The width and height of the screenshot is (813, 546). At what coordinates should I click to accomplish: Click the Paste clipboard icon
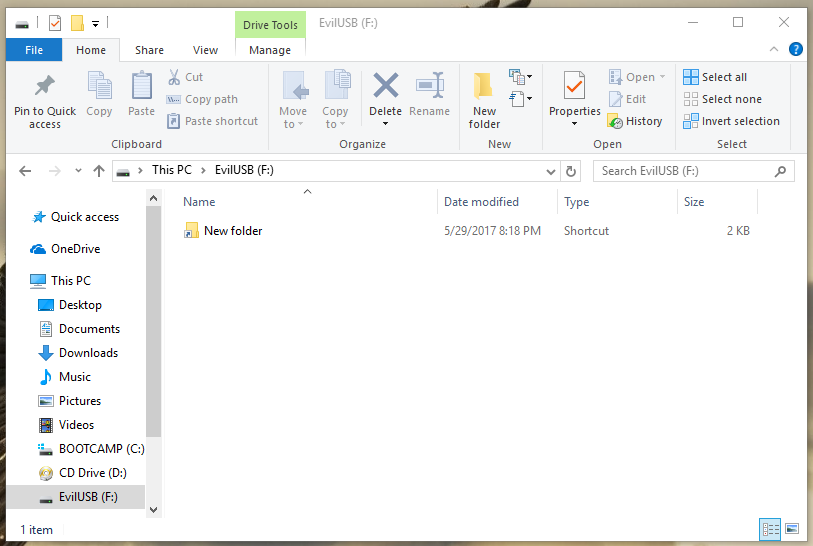pos(141,86)
